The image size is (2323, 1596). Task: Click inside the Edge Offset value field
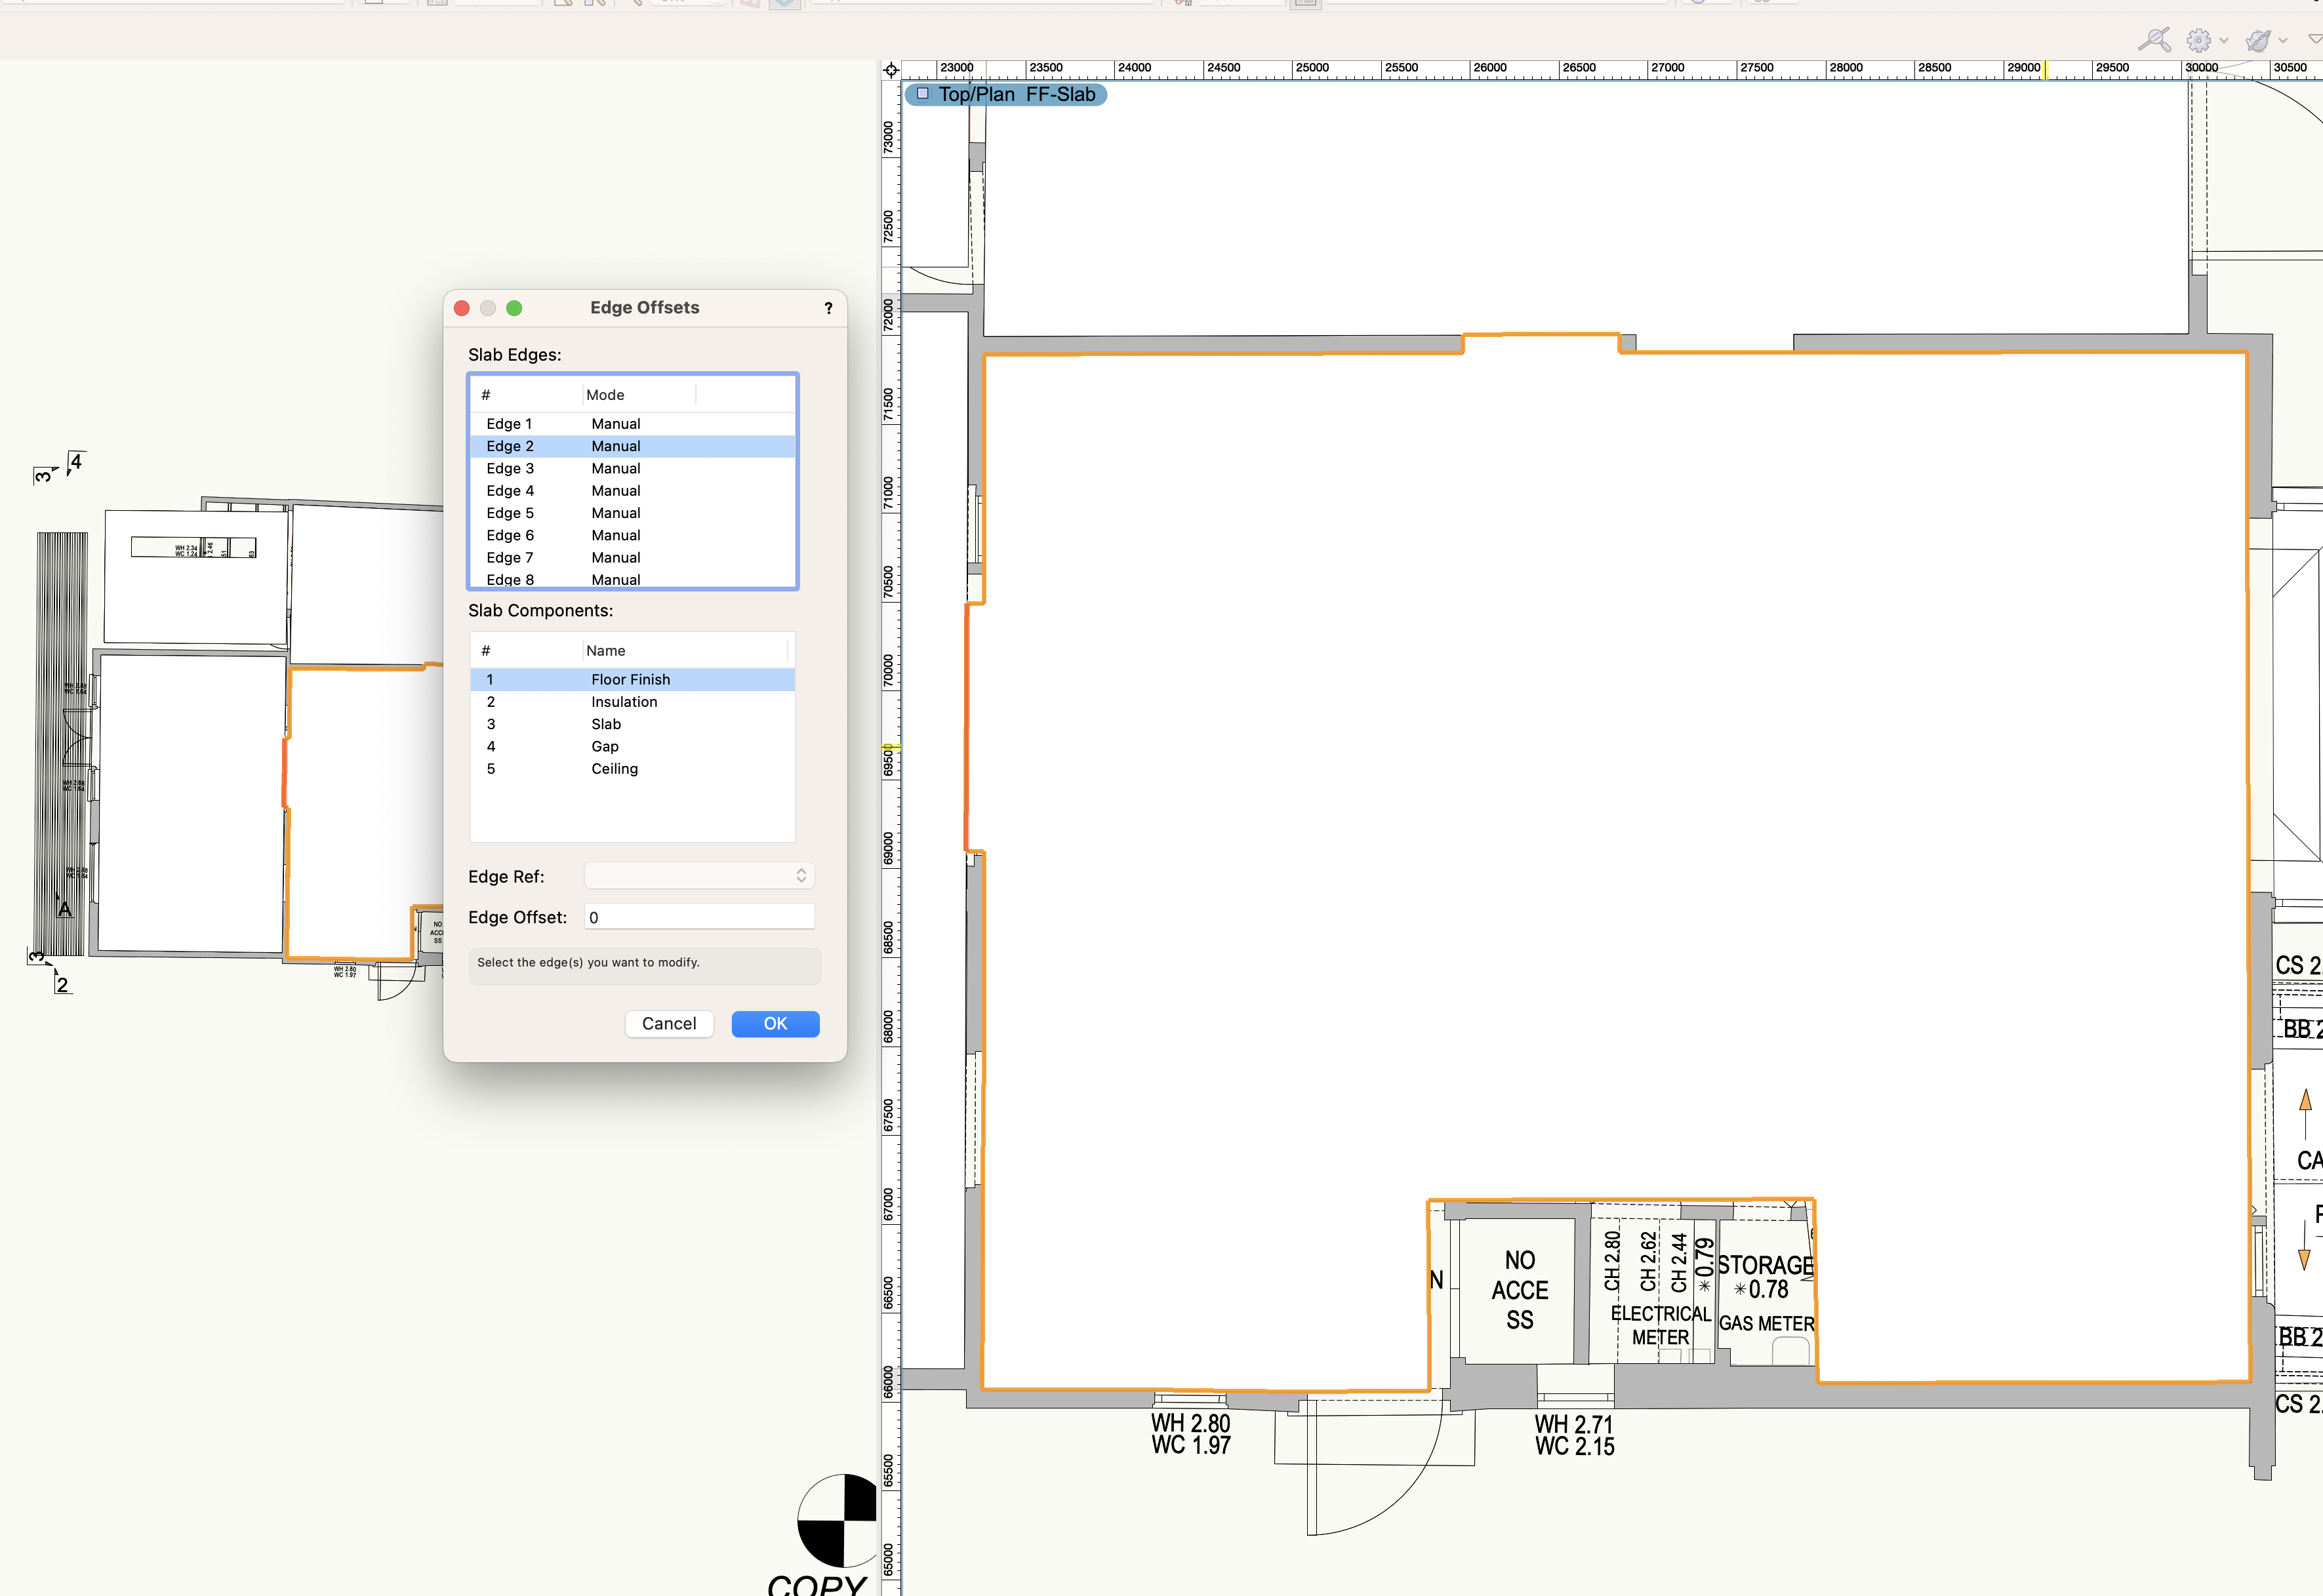pos(698,916)
